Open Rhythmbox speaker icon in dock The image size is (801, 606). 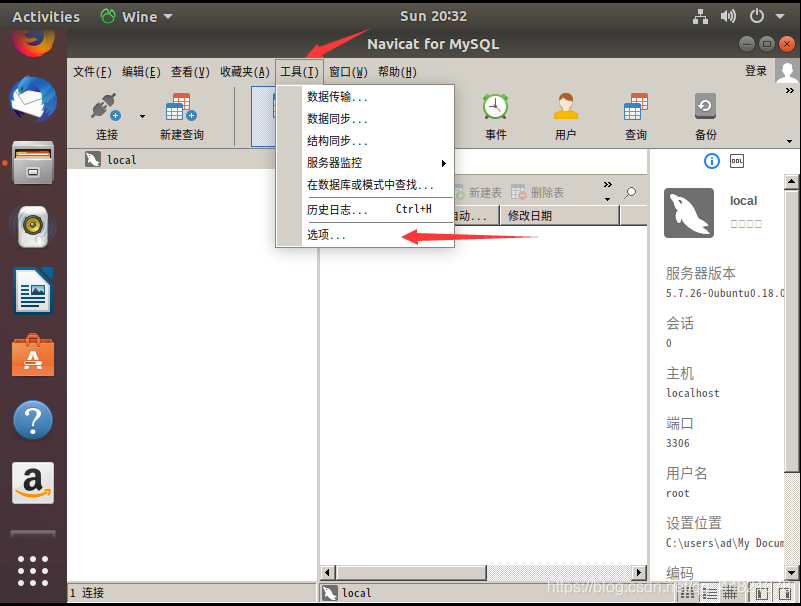tap(33, 226)
